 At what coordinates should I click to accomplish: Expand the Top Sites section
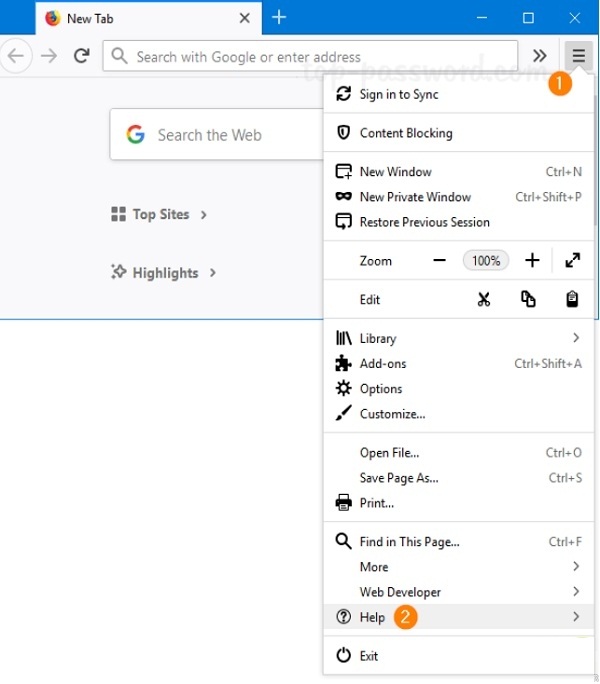160,214
